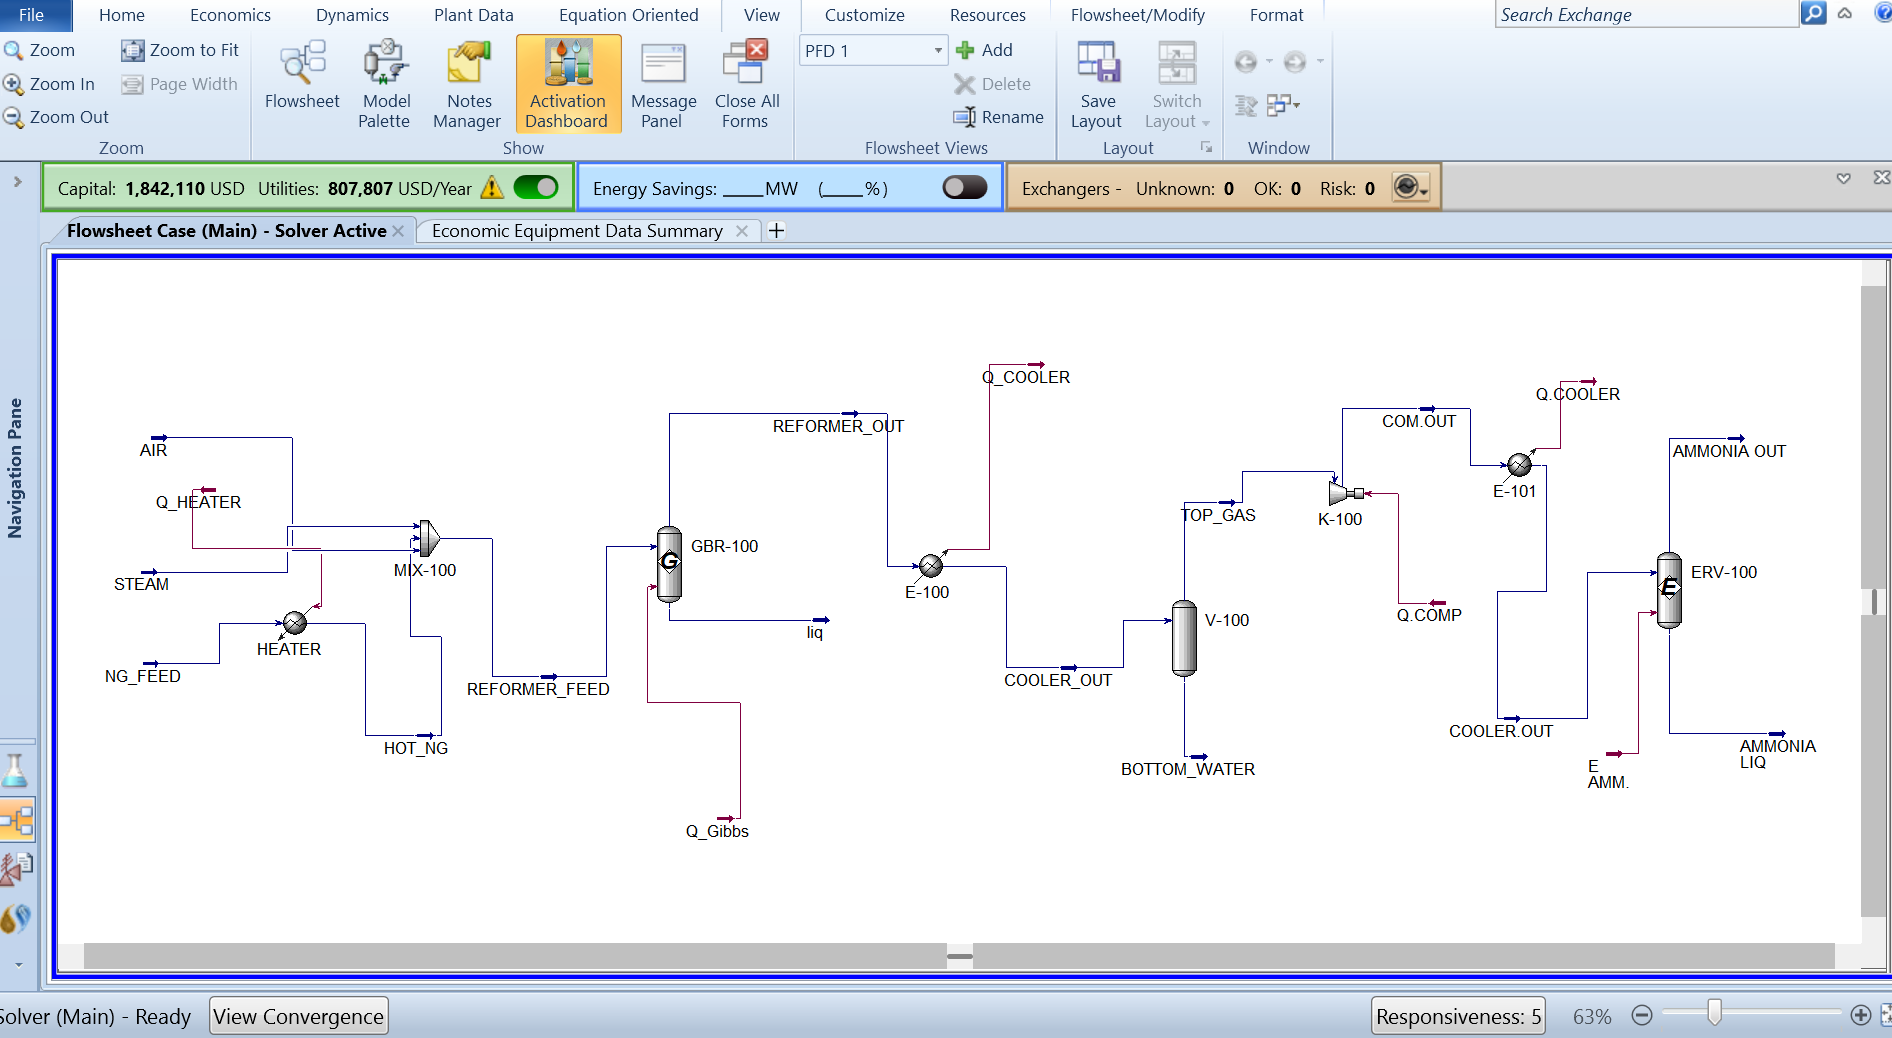Viewport: 1892px width, 1038px height.
Task: Select the ERV-100 reactor block
Action: pos(1669,590)
